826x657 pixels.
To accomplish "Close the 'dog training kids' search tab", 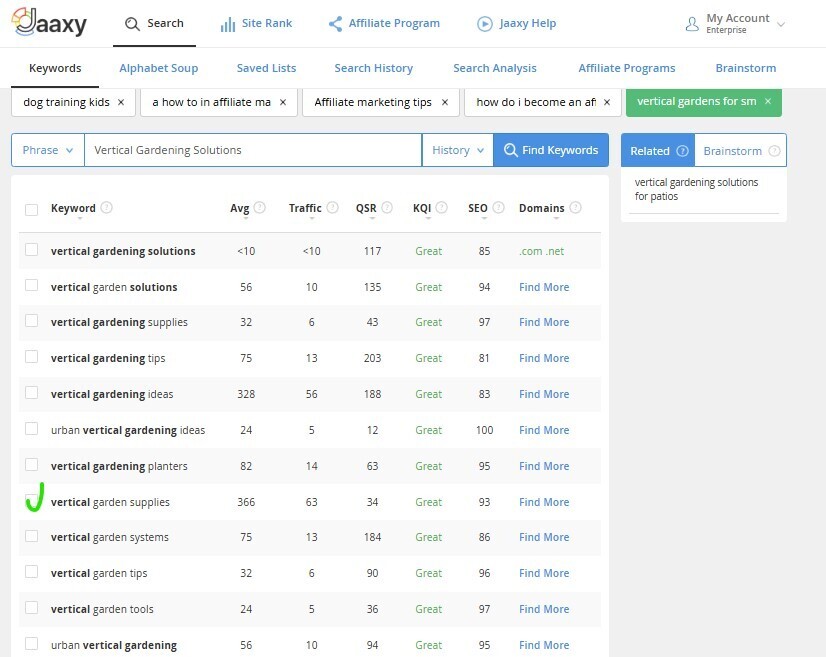I will click(x=121, y=102).
